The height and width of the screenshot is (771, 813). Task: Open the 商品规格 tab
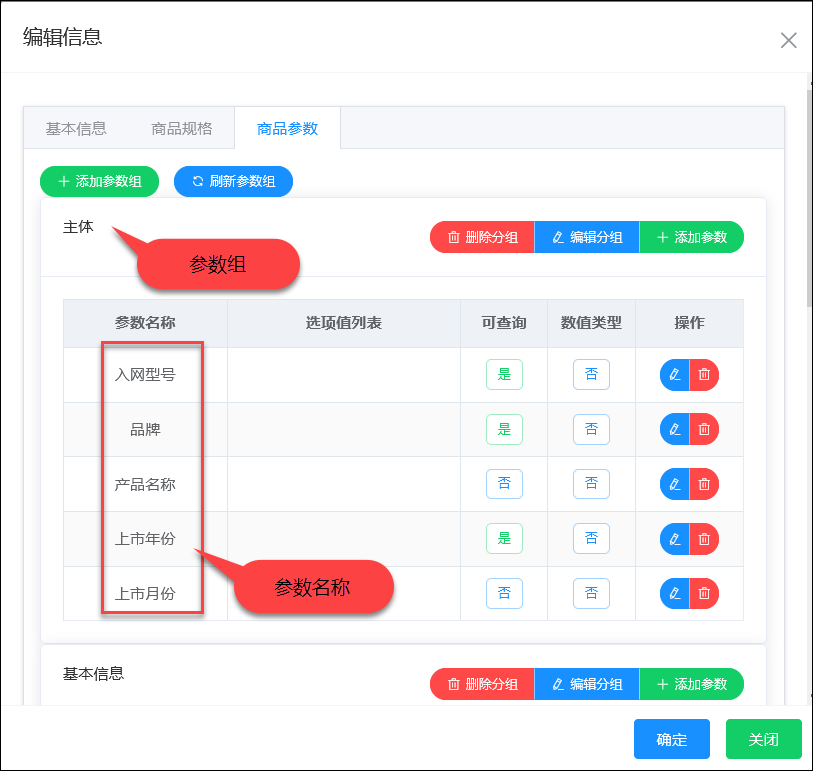182,128
